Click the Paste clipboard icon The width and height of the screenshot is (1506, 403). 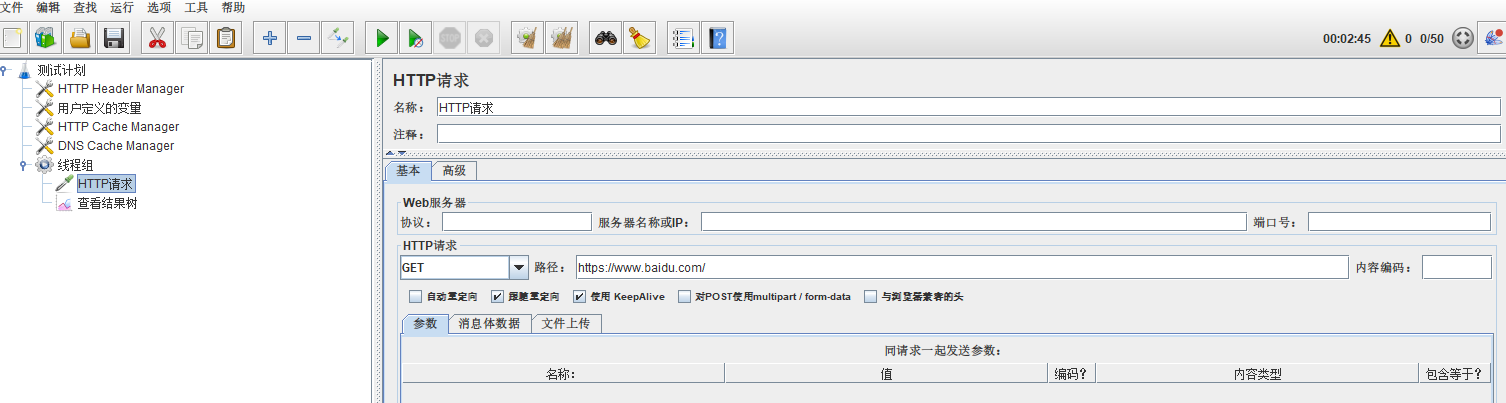(225, 39)
